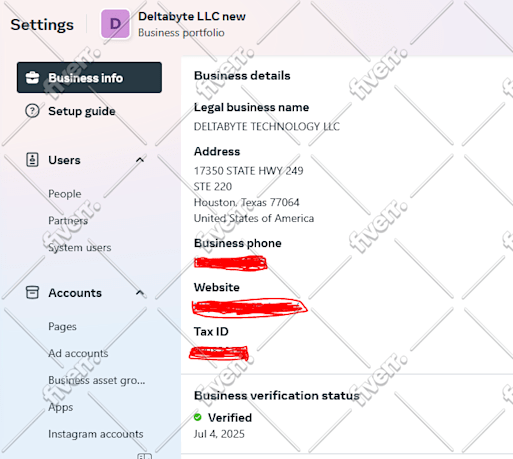
Task: Click the briefcase icon in Business info
Action: tap(32, 78)
